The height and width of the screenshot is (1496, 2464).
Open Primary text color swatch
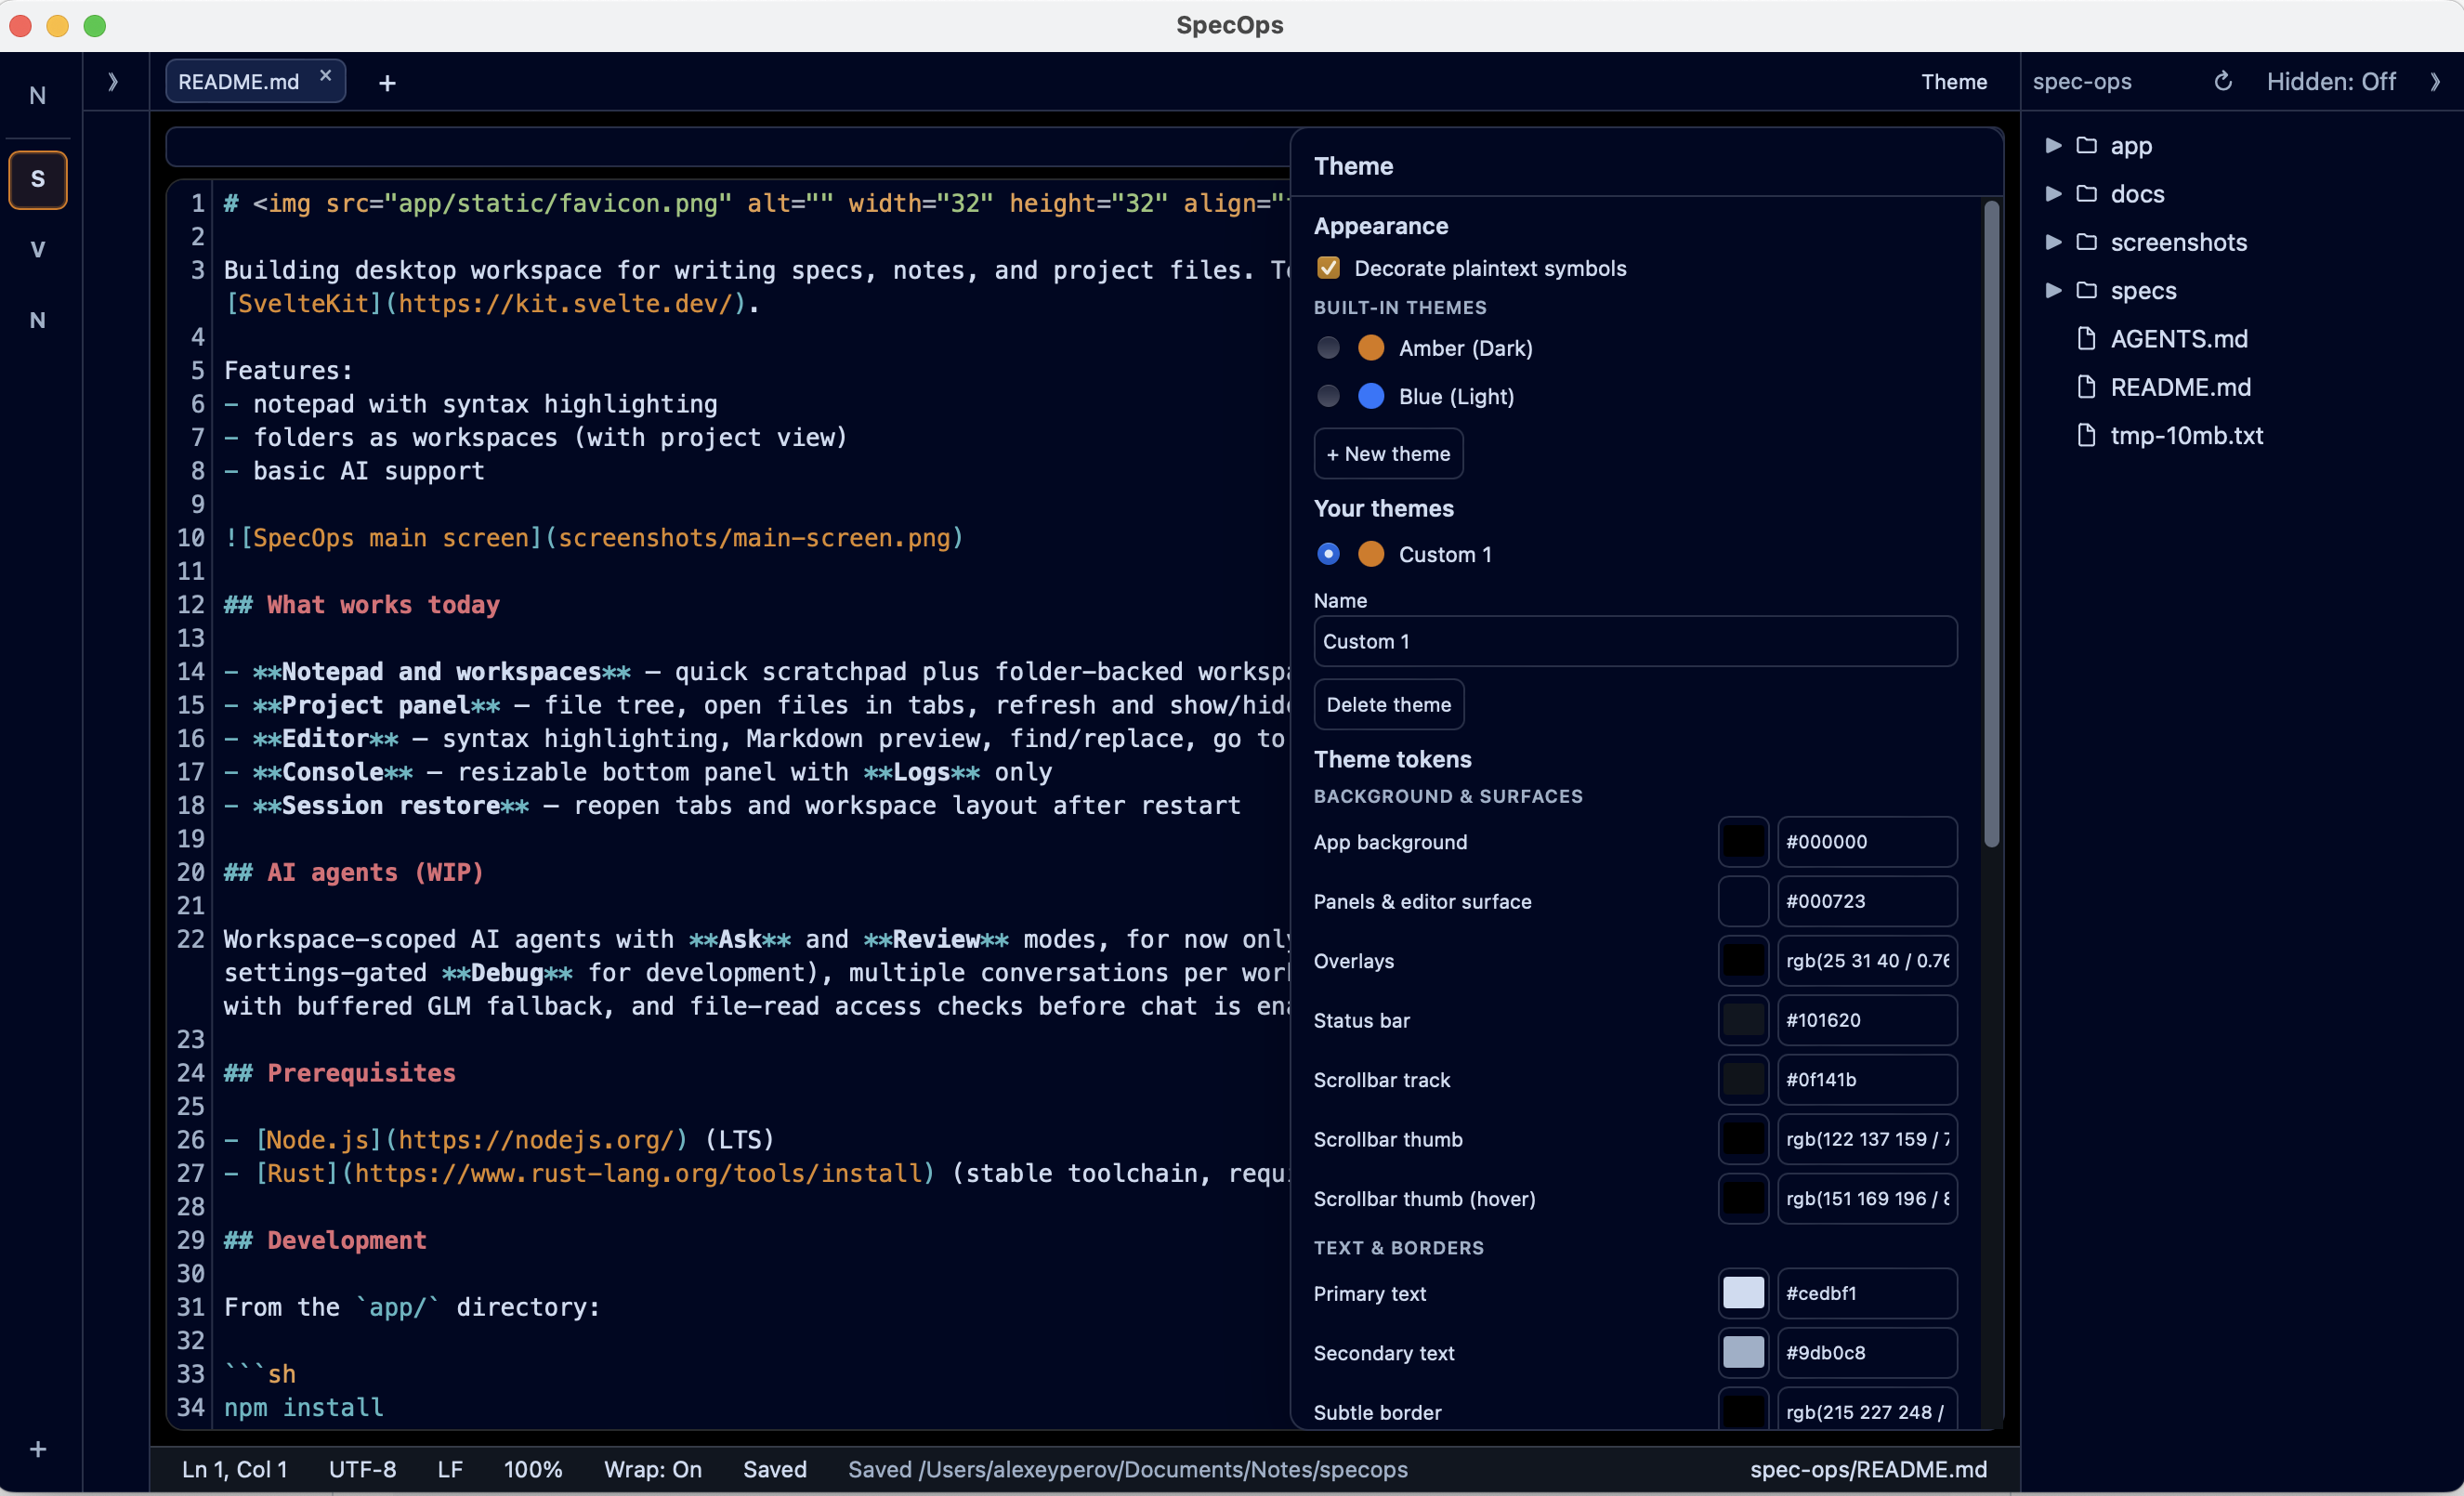pos(1743,1294)
